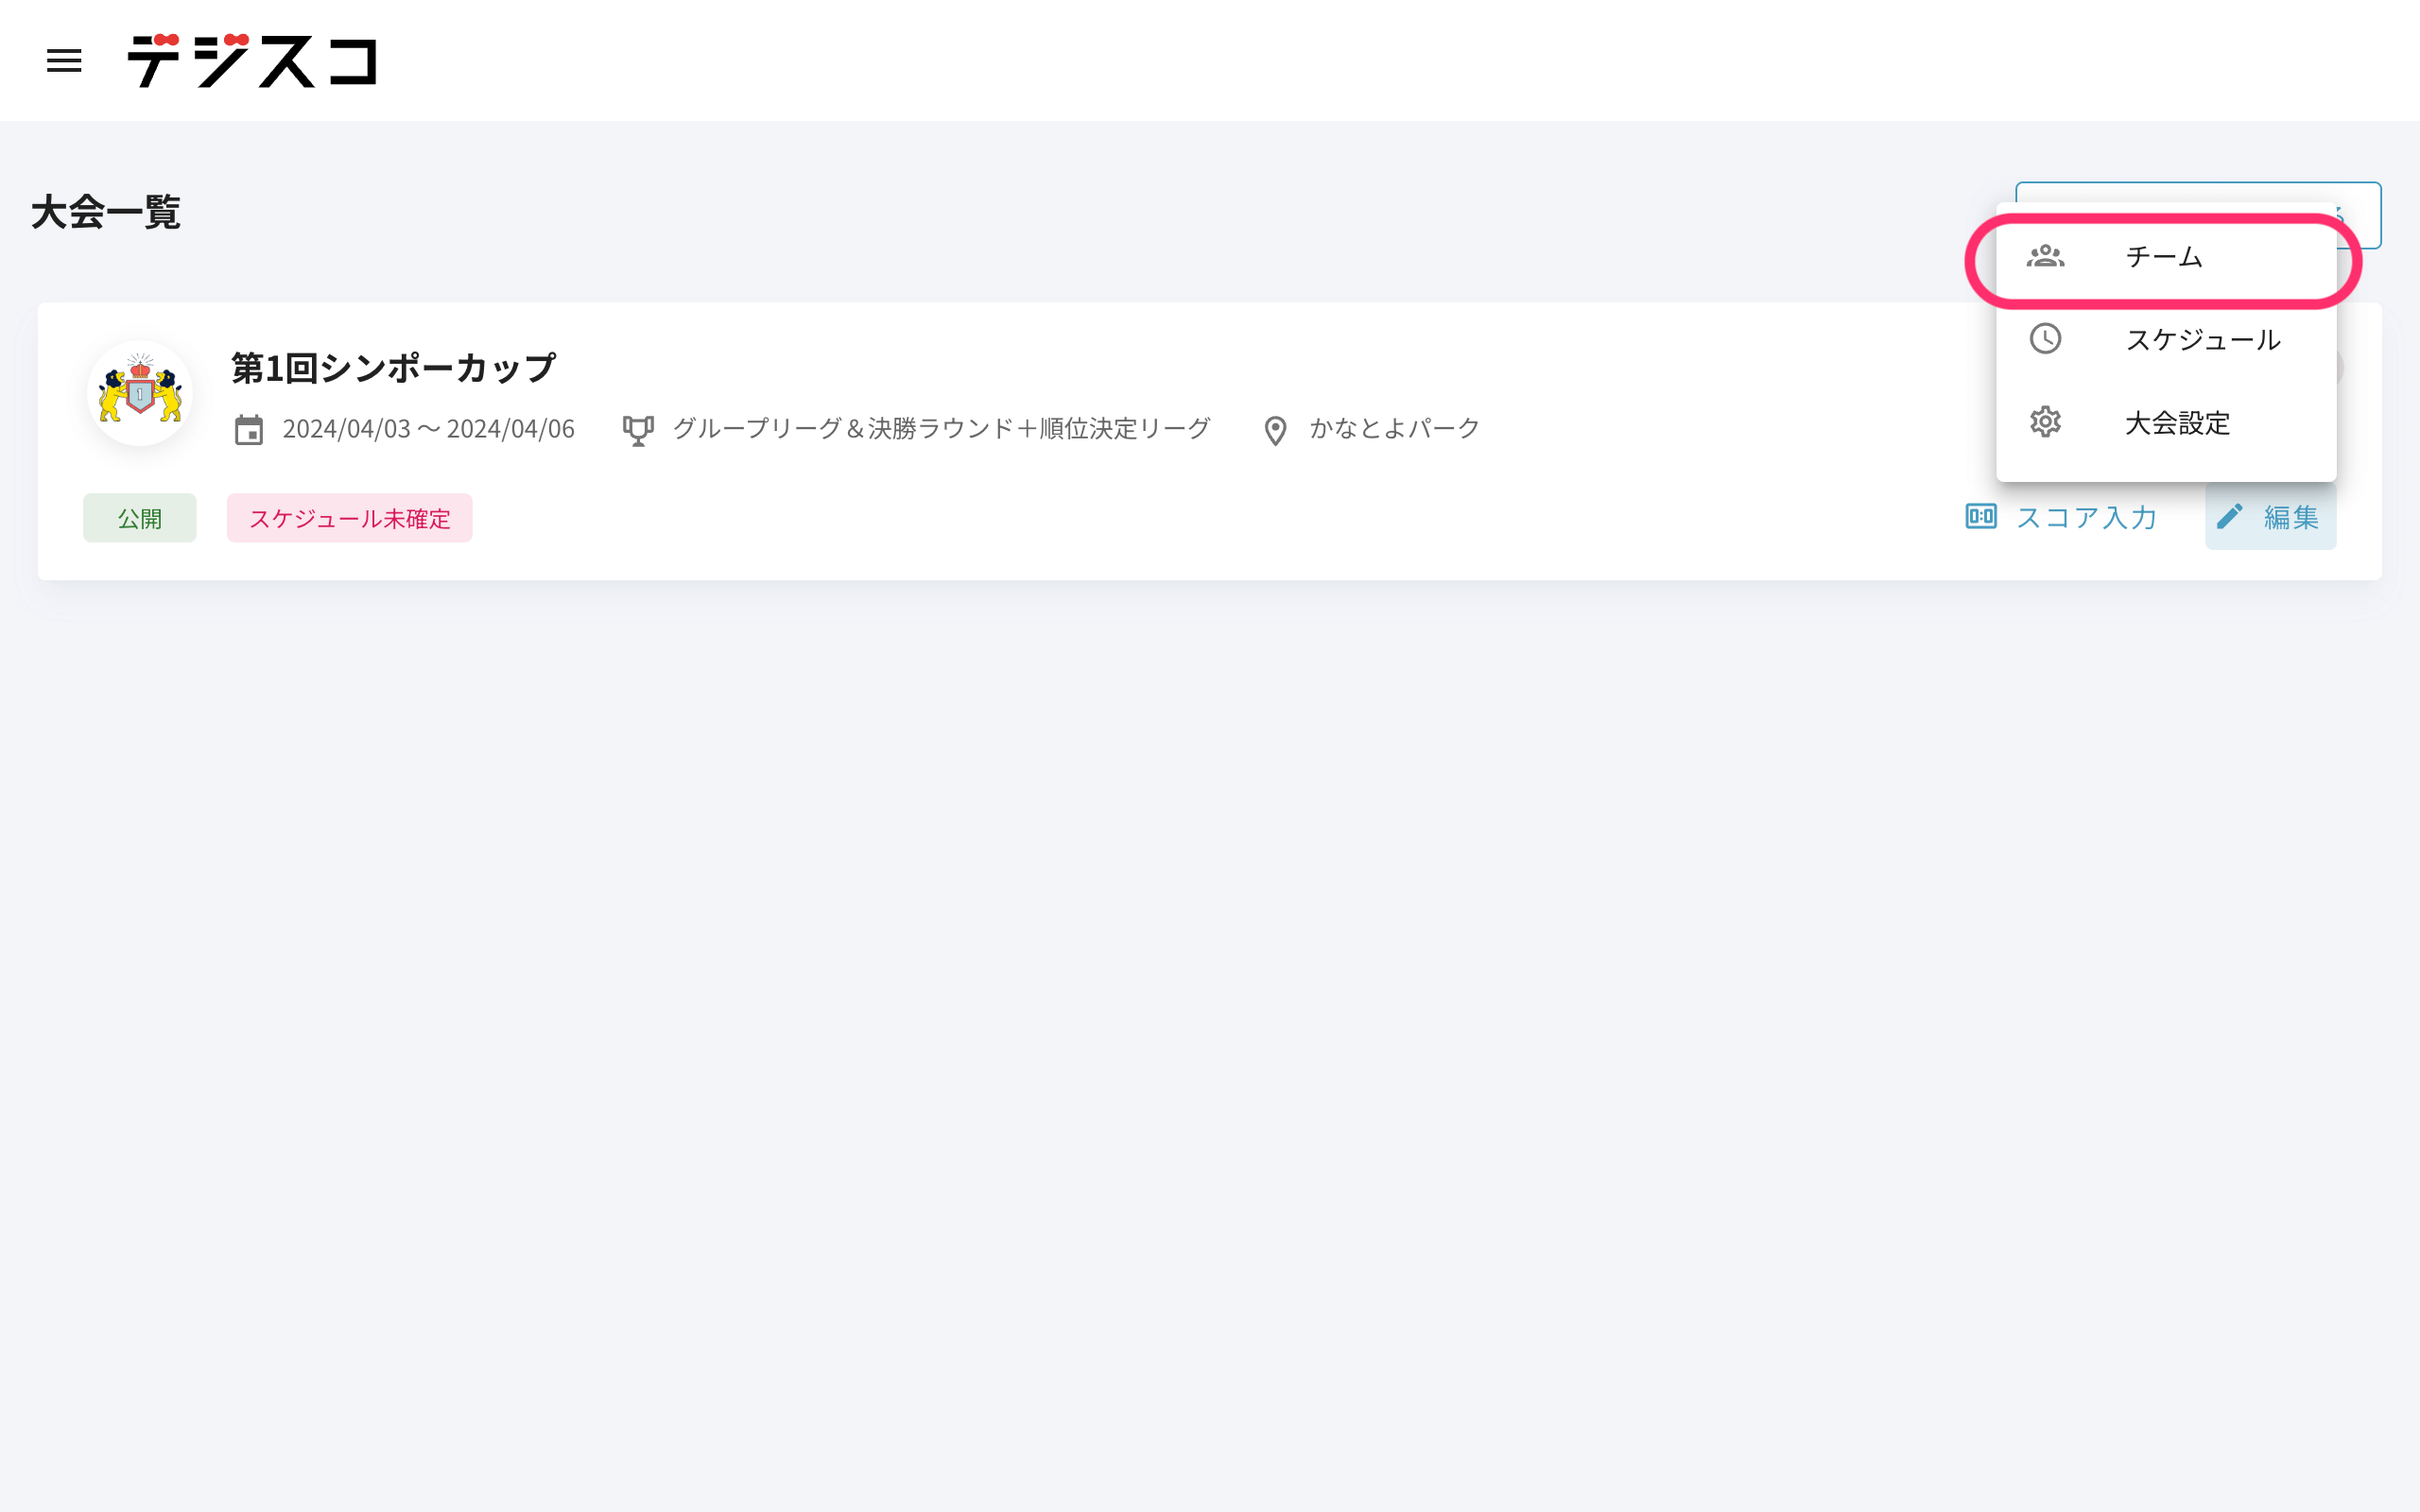The width and height of the screenshot is (2420, 1512).
Task: Click the tournament settings gear icon
Action: [2045, 422]
